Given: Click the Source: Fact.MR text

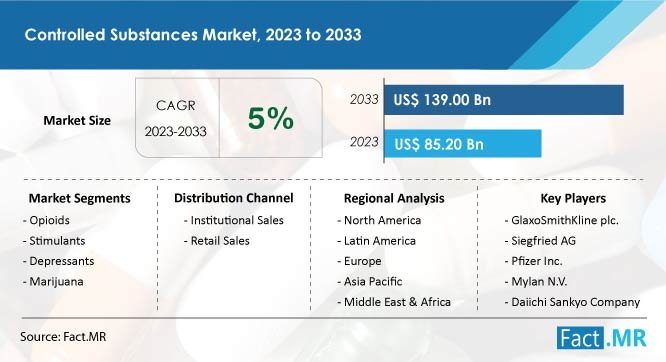Looking at the screenshot, I should point(63,337).
